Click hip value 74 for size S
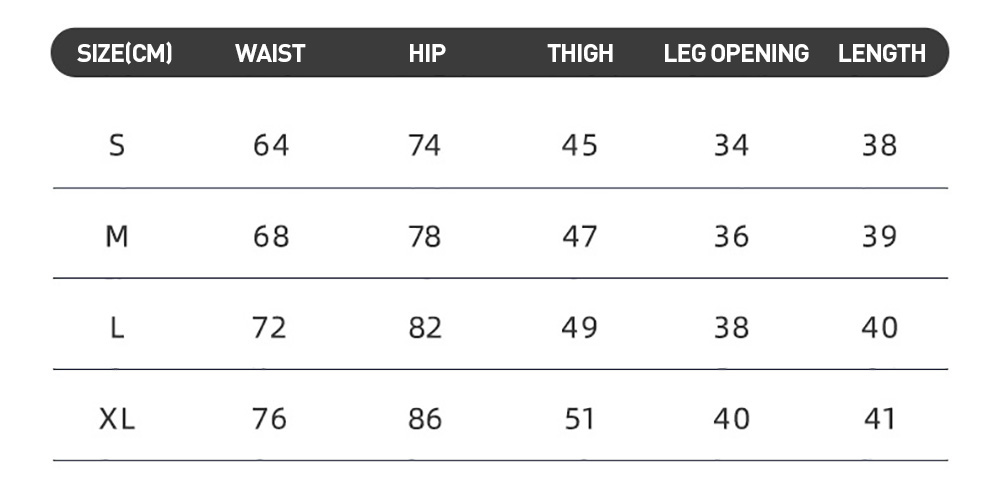 tap(424, 145)
